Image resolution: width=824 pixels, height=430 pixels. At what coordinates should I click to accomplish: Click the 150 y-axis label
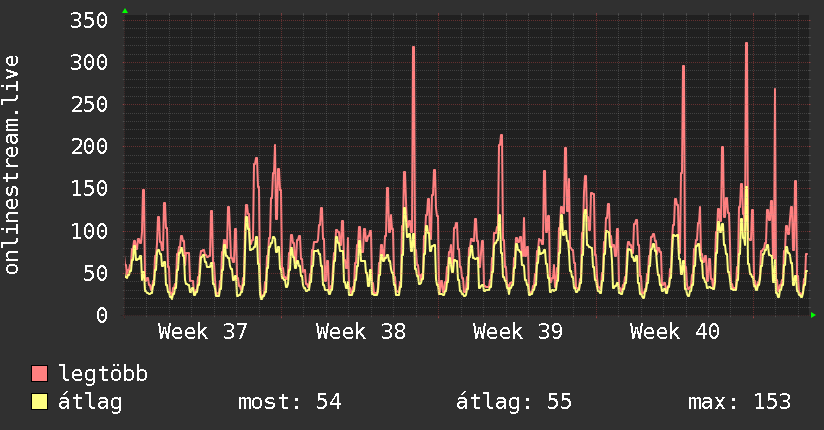coord(89,189)
